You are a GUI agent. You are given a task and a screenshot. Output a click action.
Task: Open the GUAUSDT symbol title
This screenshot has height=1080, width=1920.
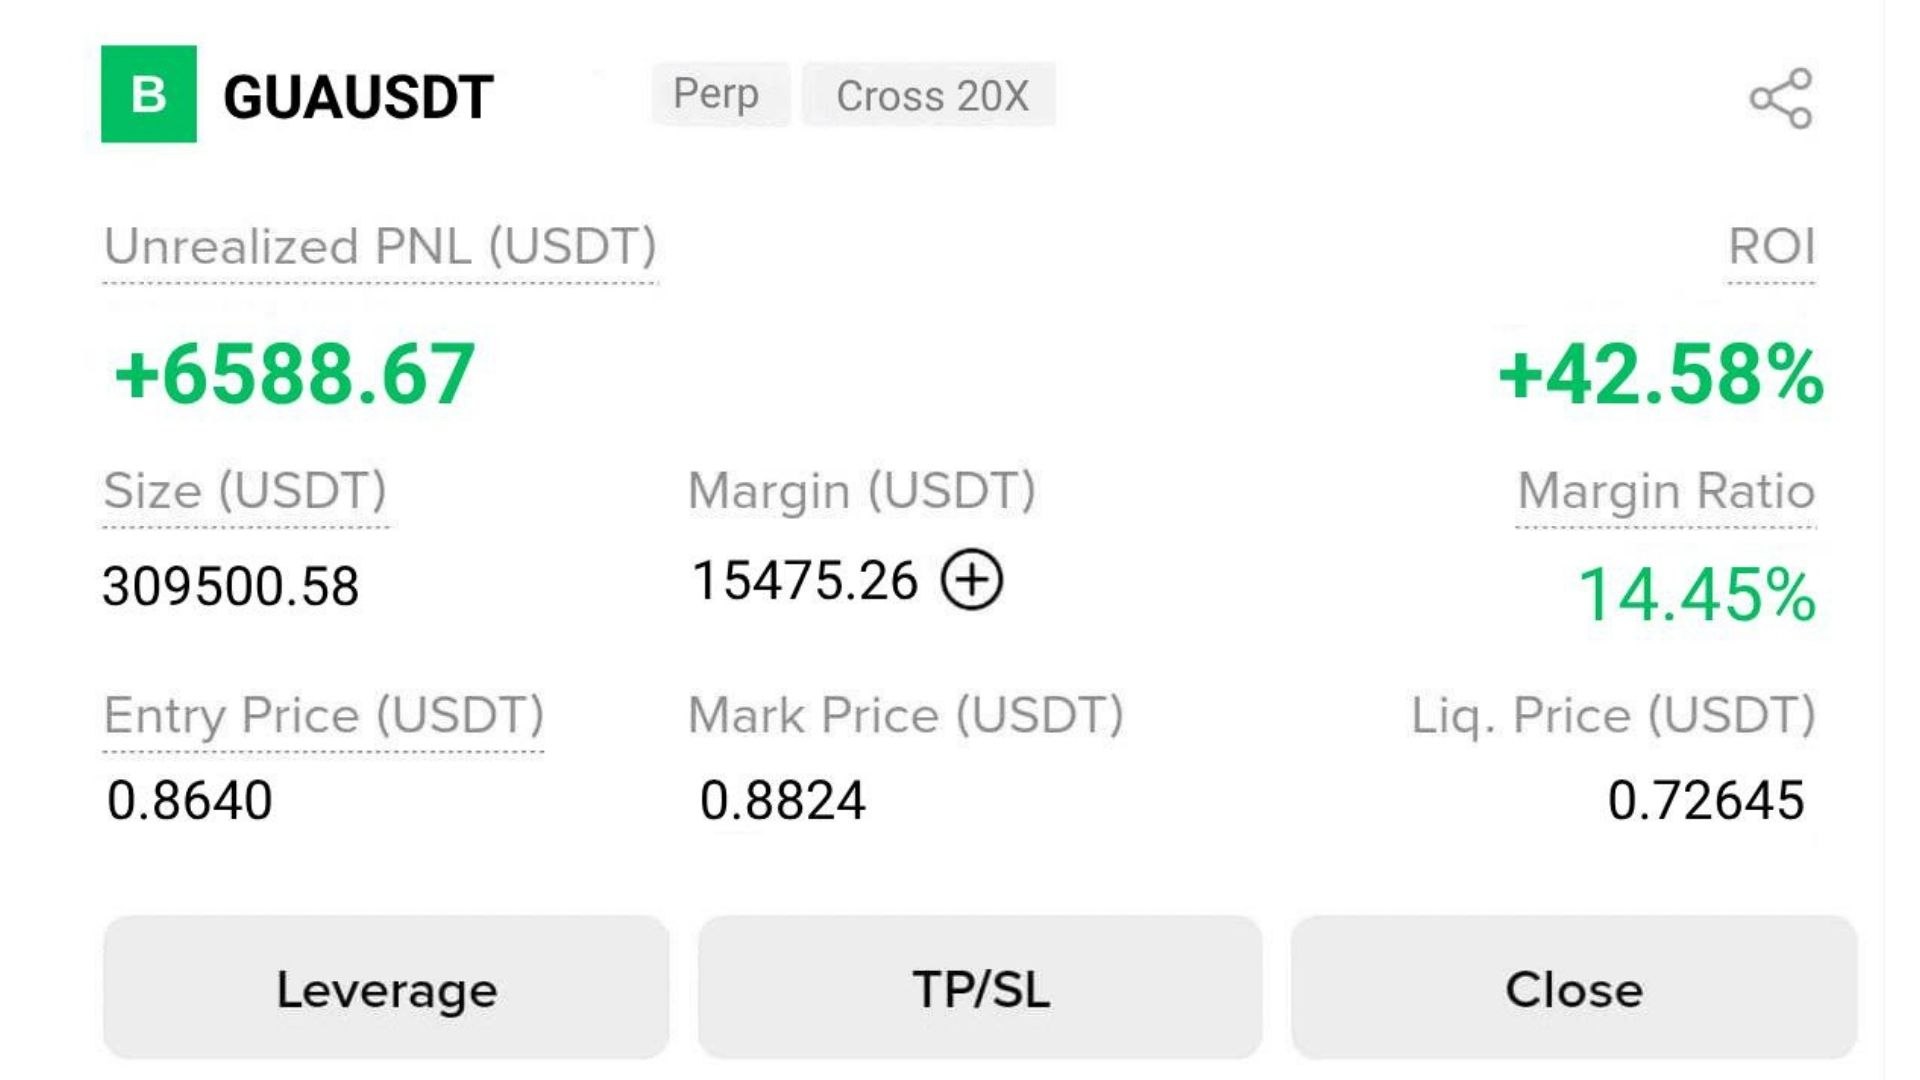358,97
